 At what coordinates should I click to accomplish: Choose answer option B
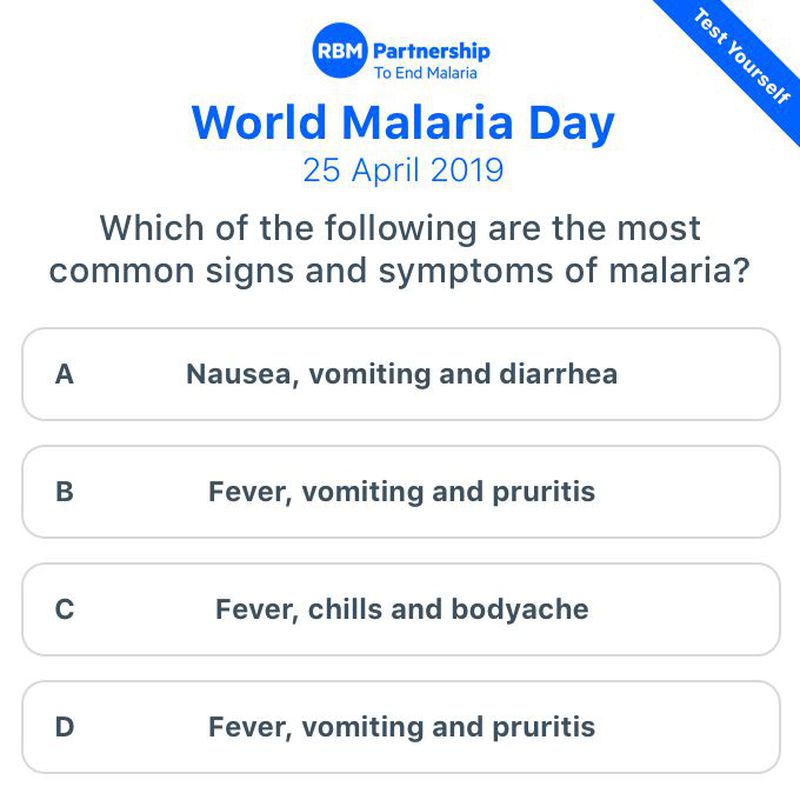(400, 492)
